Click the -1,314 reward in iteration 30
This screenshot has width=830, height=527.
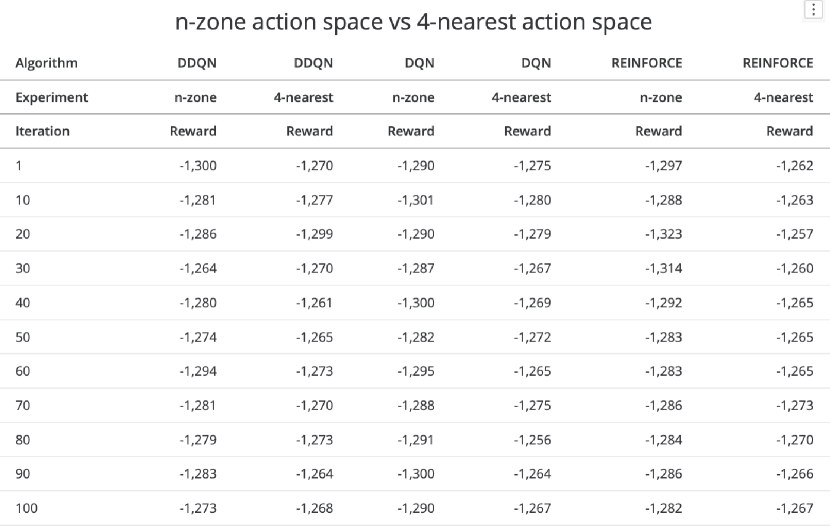pos(663,268)
